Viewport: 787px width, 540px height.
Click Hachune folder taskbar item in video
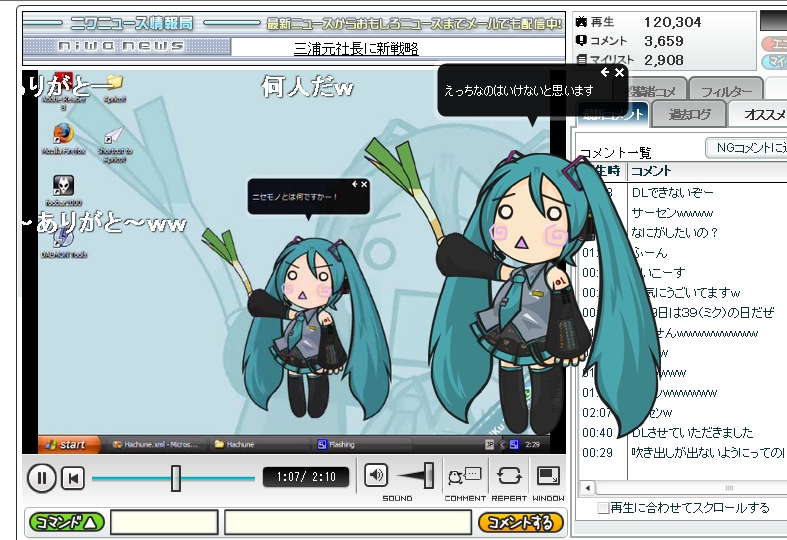click(235, 444)
